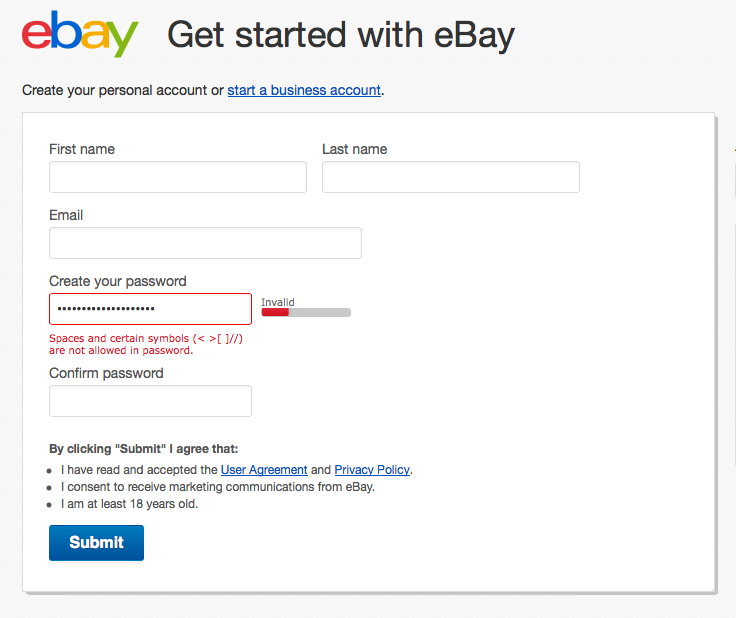
Task: Focus the Confirm password input box
Action: pos(150,401)
